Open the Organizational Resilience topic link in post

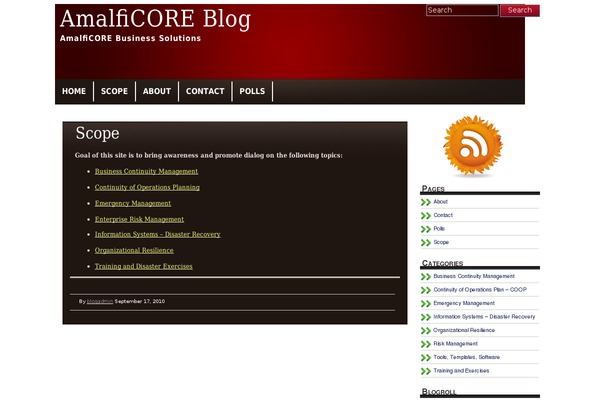click(134, 250)
